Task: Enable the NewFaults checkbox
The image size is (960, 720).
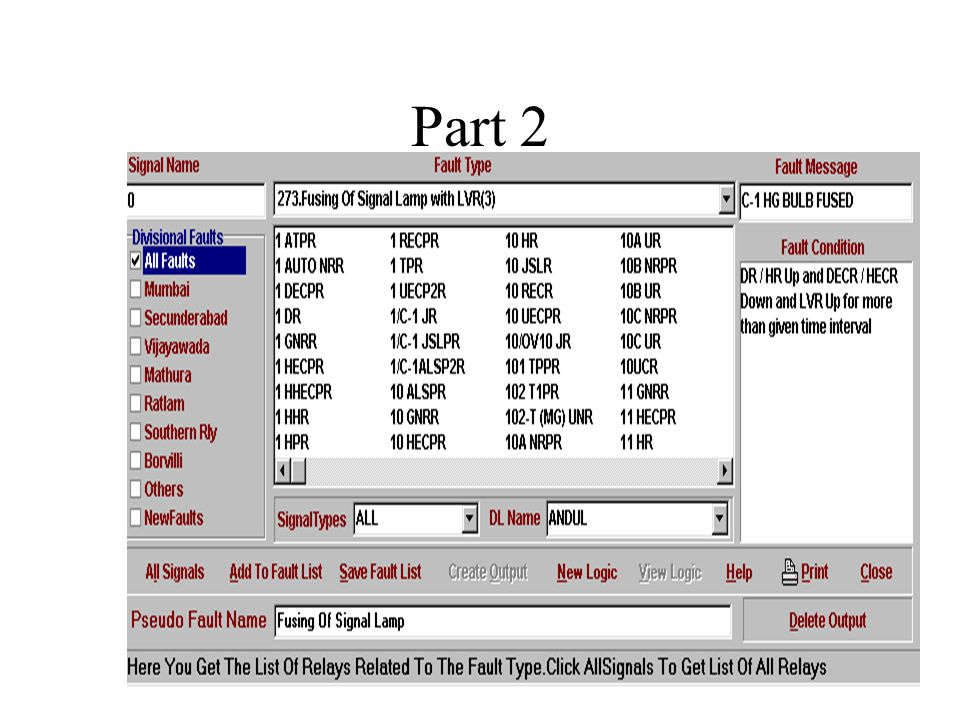Action: tap(135, 518)
